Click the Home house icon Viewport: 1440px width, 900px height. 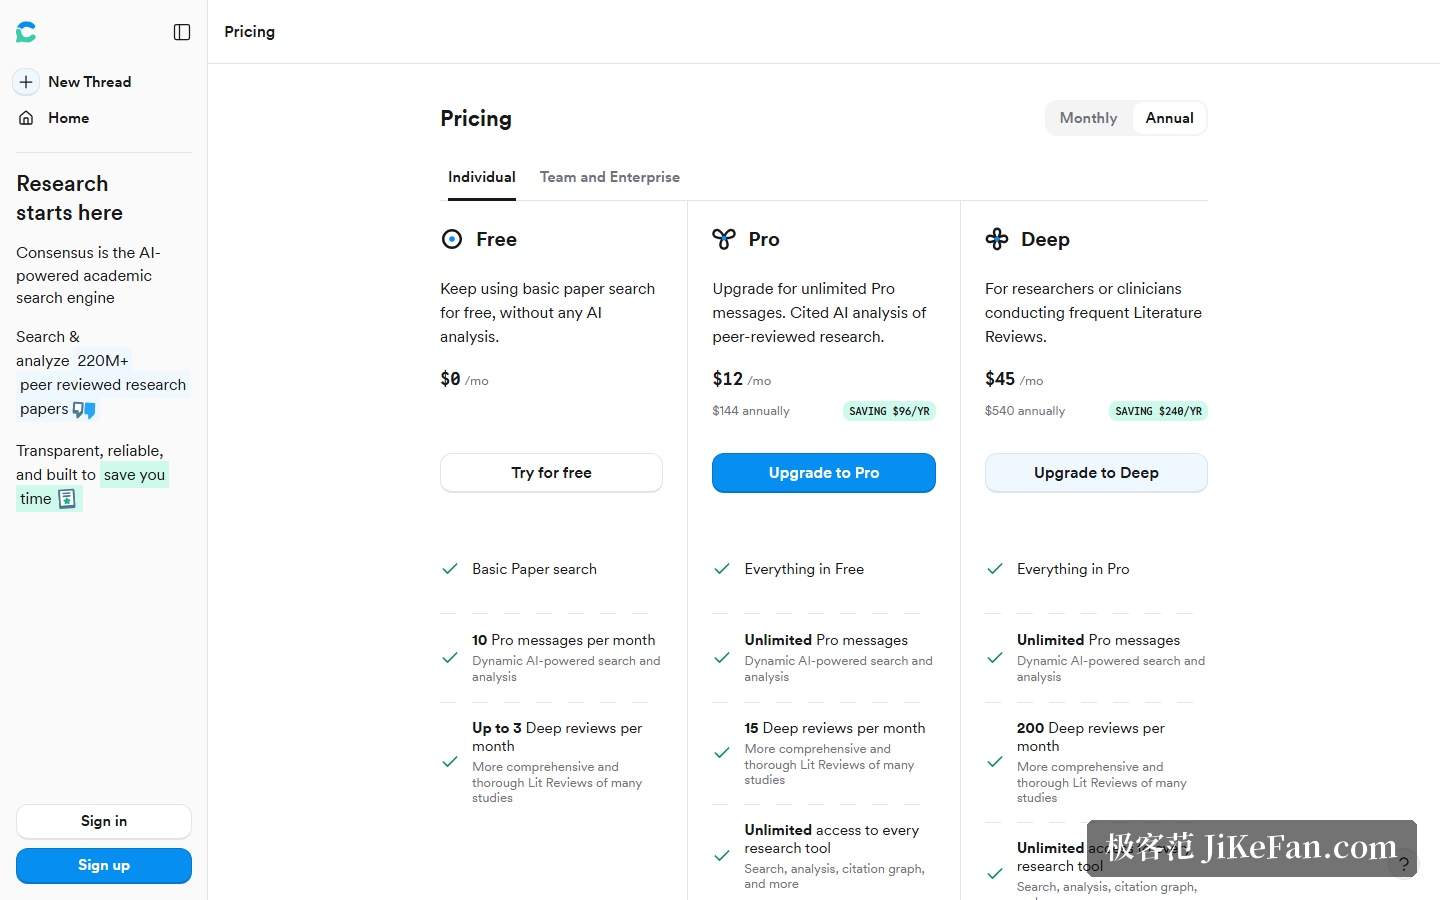(x=26, y=118)
